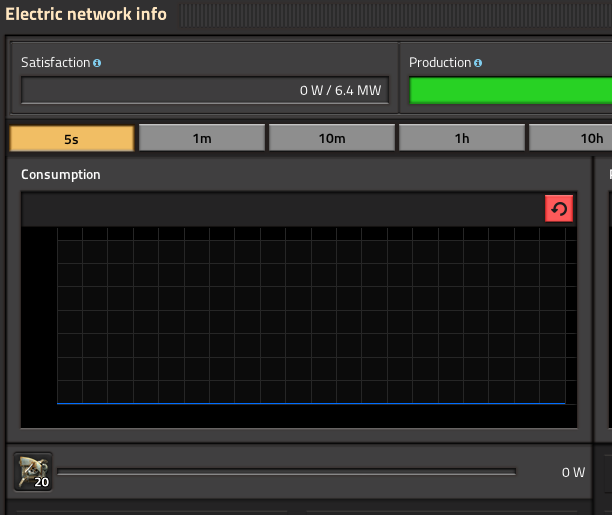Click the consumption bar next to the 20 icon
The image size is (612, 515).
(x=286, y=472)
